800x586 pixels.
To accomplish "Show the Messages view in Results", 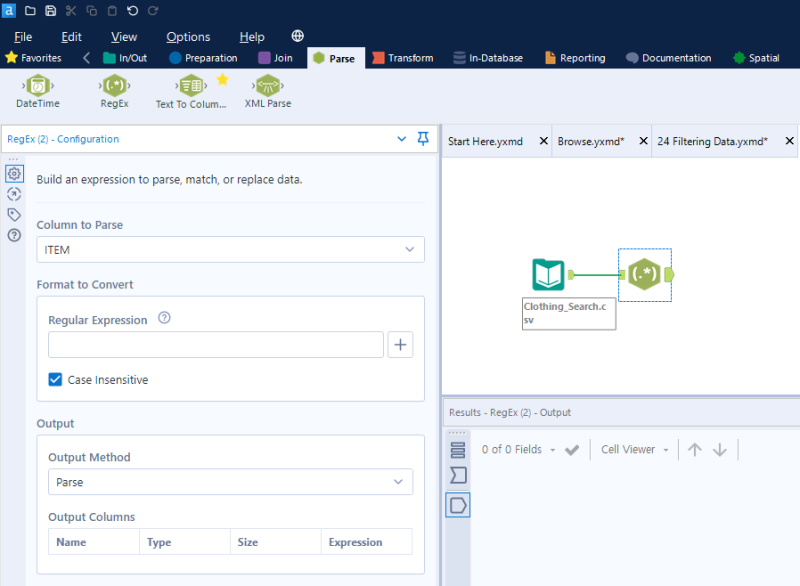I will (458, 450).
